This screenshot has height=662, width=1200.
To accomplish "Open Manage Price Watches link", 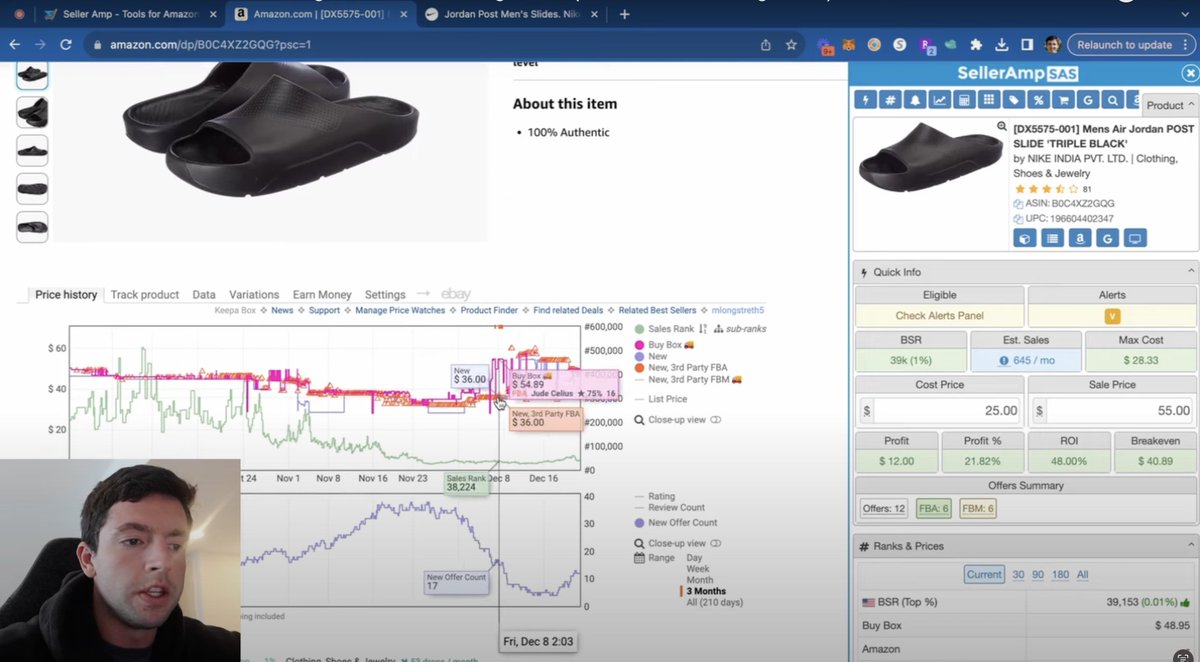I will click(400, 310).
